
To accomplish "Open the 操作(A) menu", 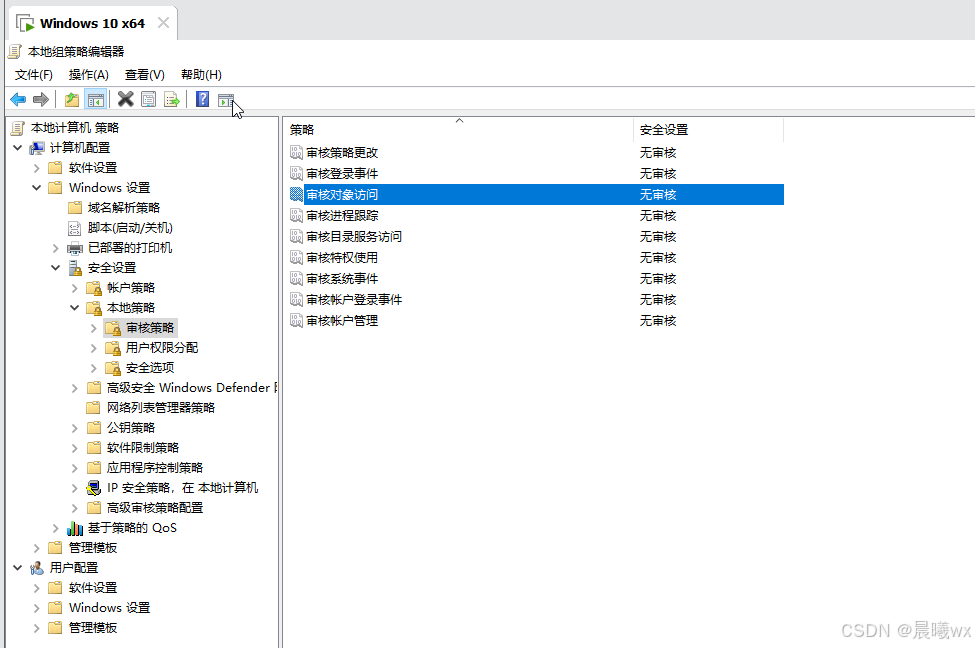I will [88, 75].
